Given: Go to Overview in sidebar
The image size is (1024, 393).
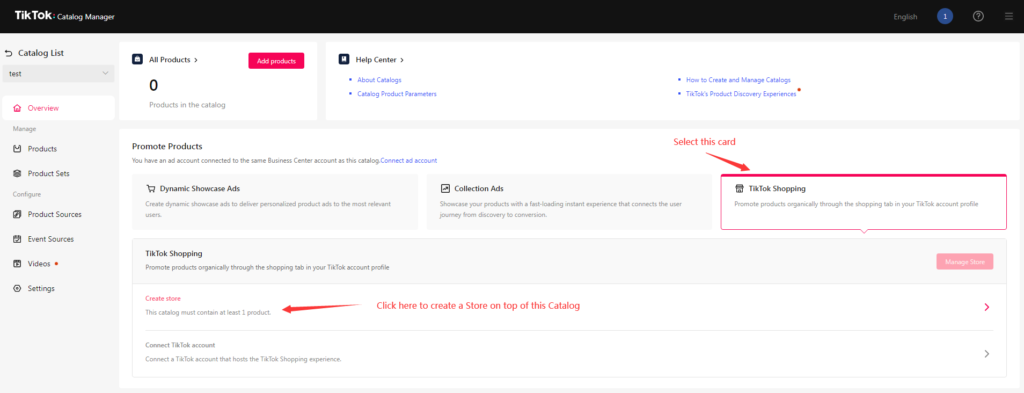Looking at the screenshot, I should pos(58,108).
